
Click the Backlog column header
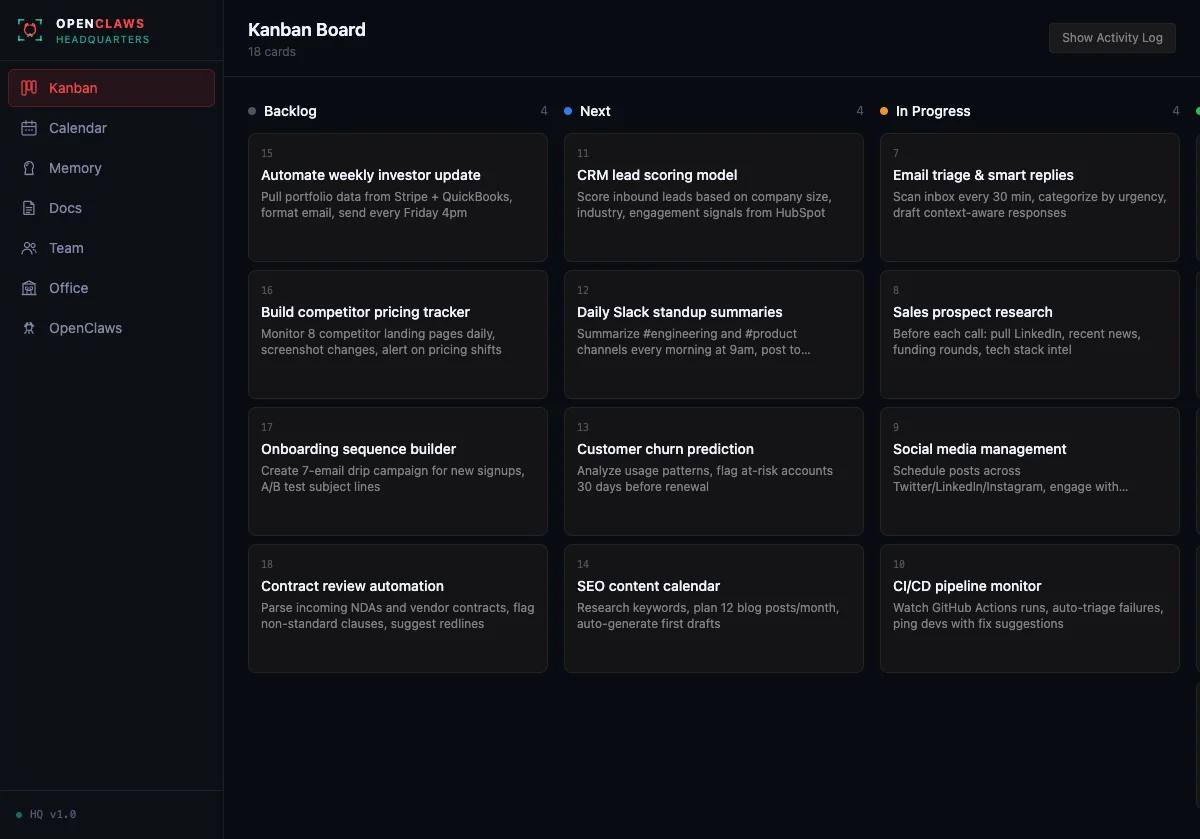point(290,111)
